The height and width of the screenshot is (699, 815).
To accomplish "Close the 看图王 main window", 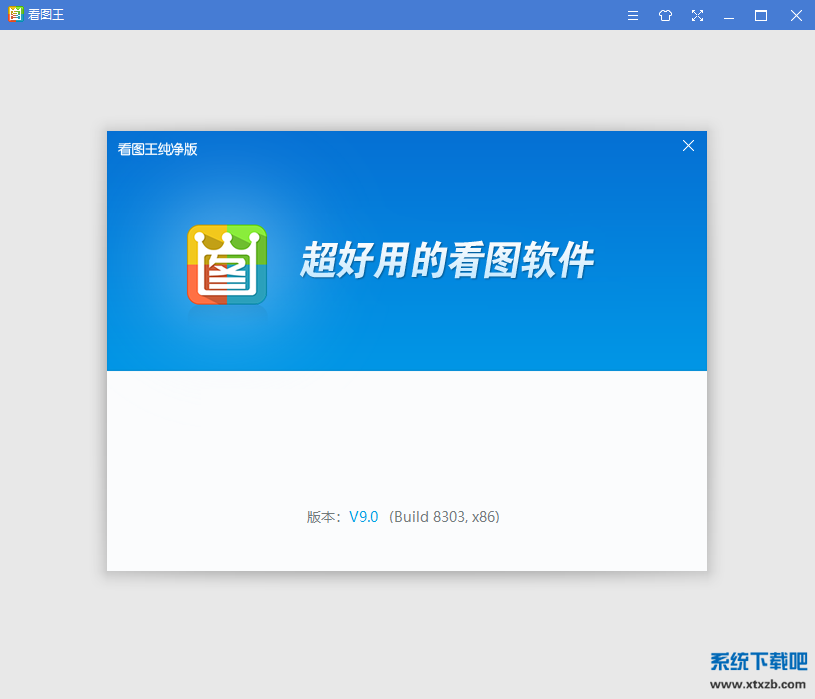I will [796, 15].
